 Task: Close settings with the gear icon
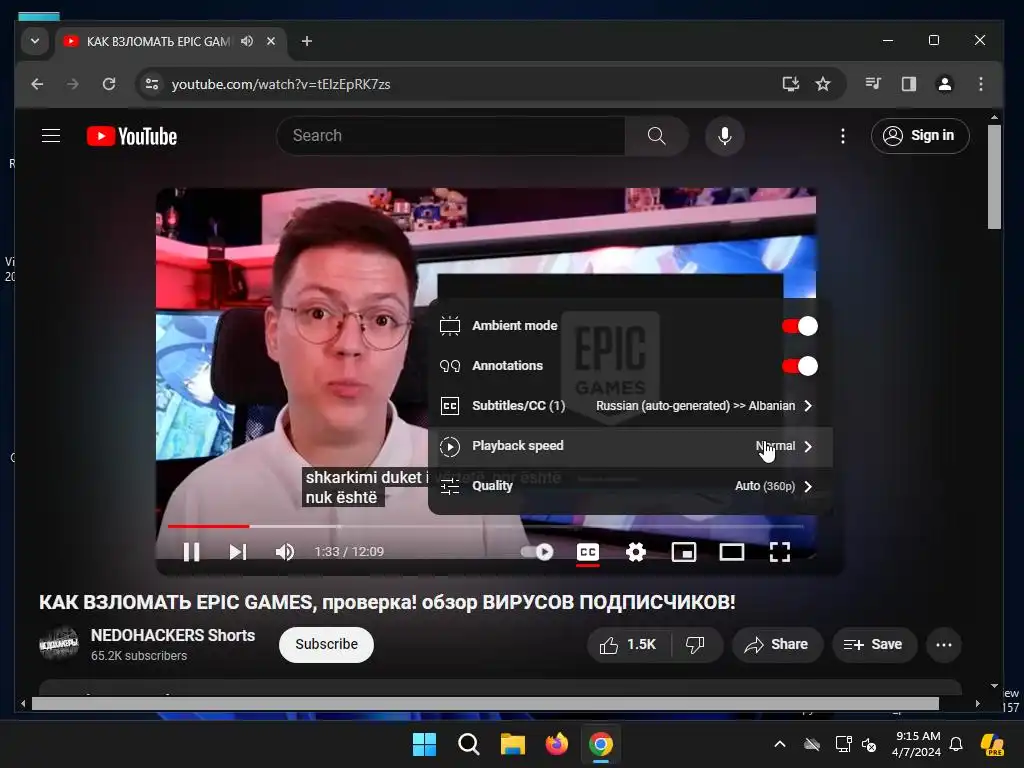pyautogui.click(x=635, y=552)
